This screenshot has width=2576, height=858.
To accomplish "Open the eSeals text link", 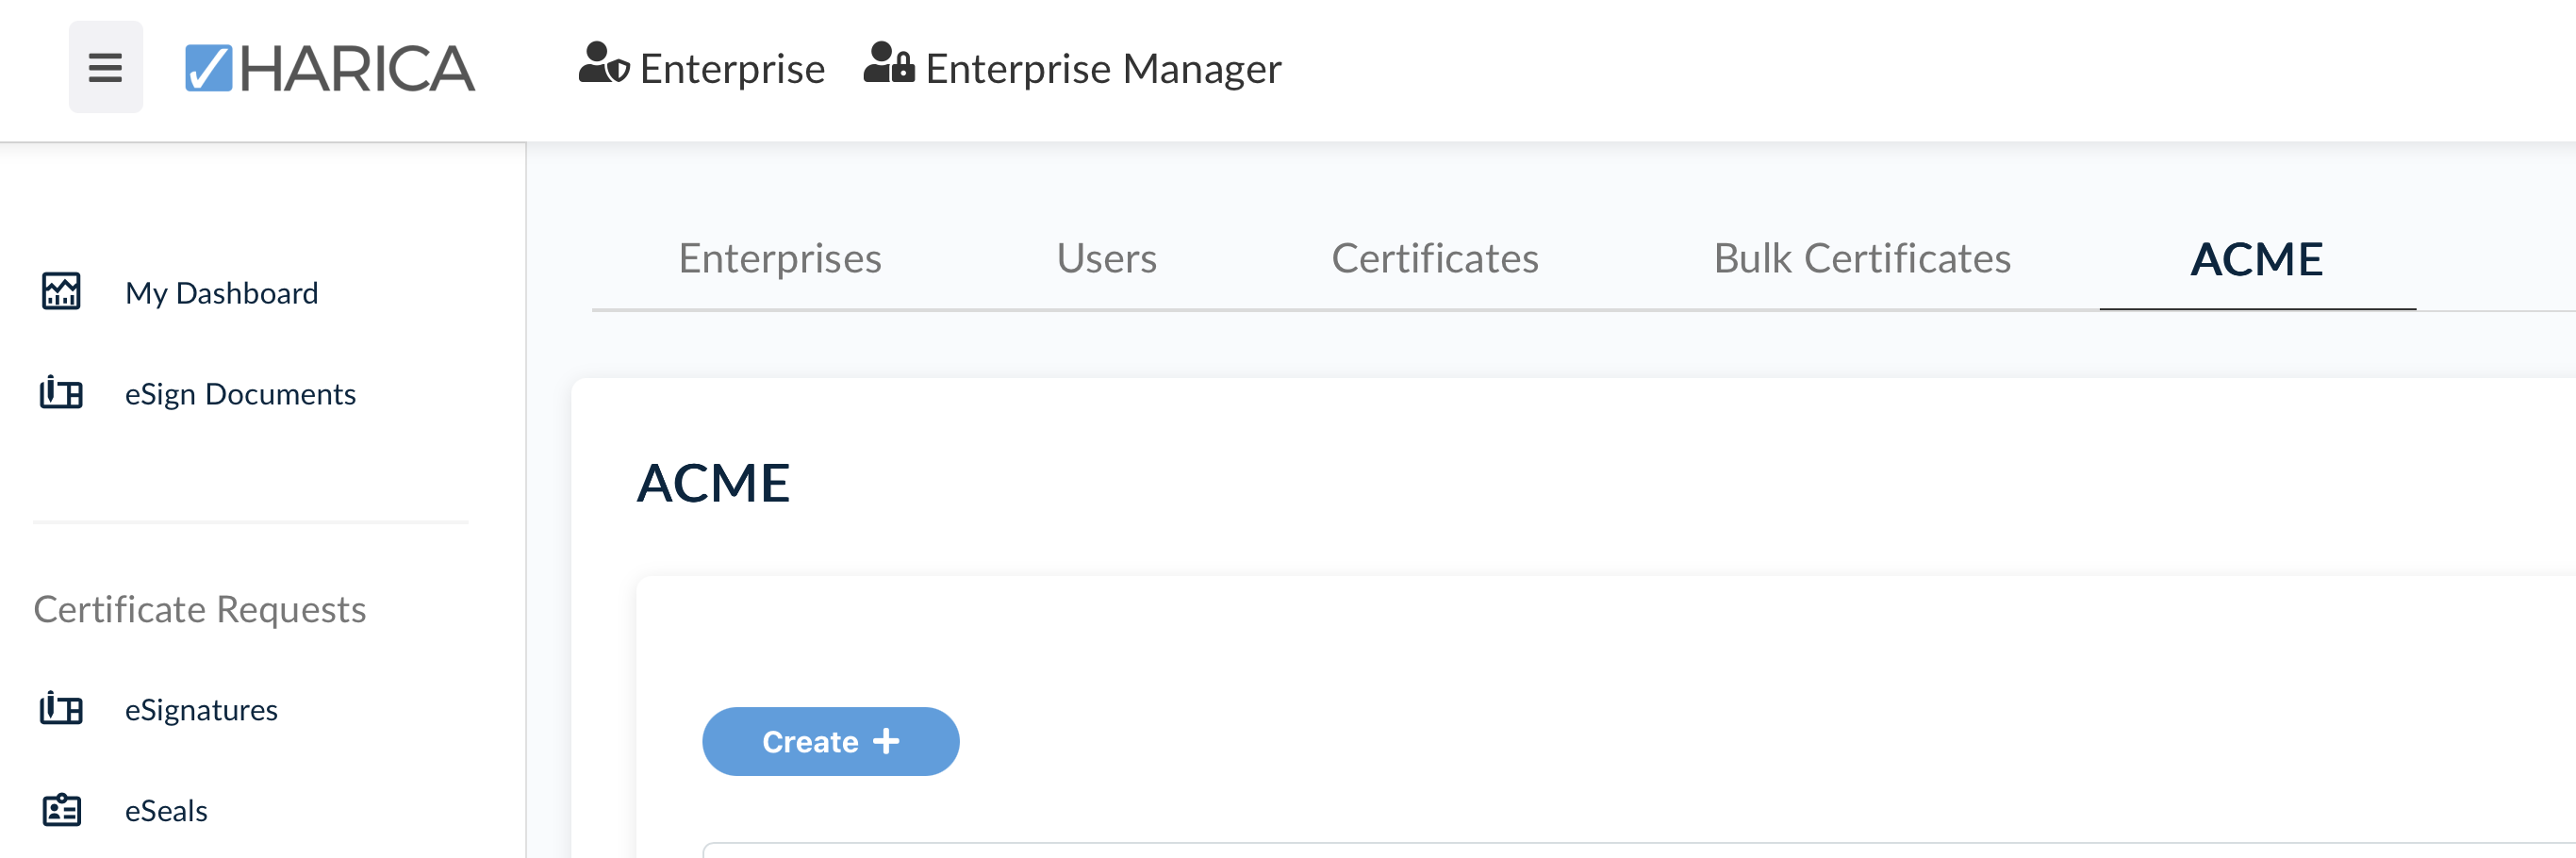I will click(166, 811).
